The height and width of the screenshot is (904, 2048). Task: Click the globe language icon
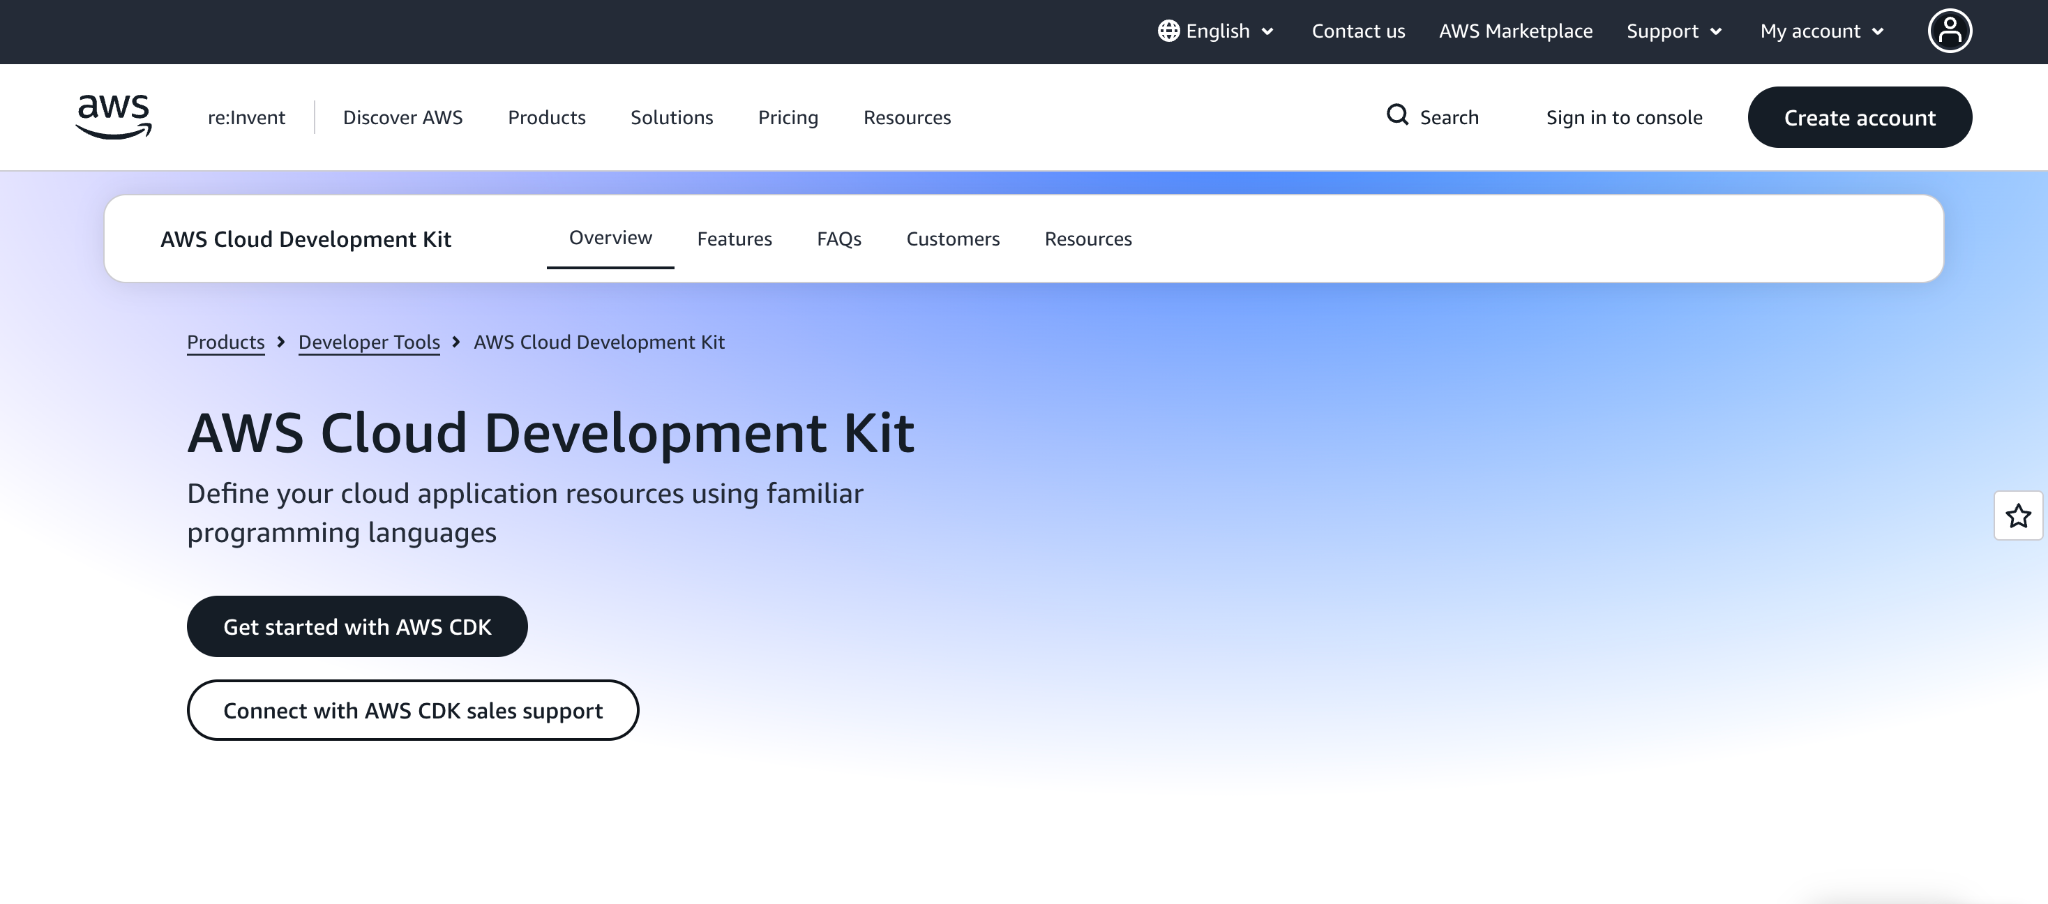point(1168,31)
